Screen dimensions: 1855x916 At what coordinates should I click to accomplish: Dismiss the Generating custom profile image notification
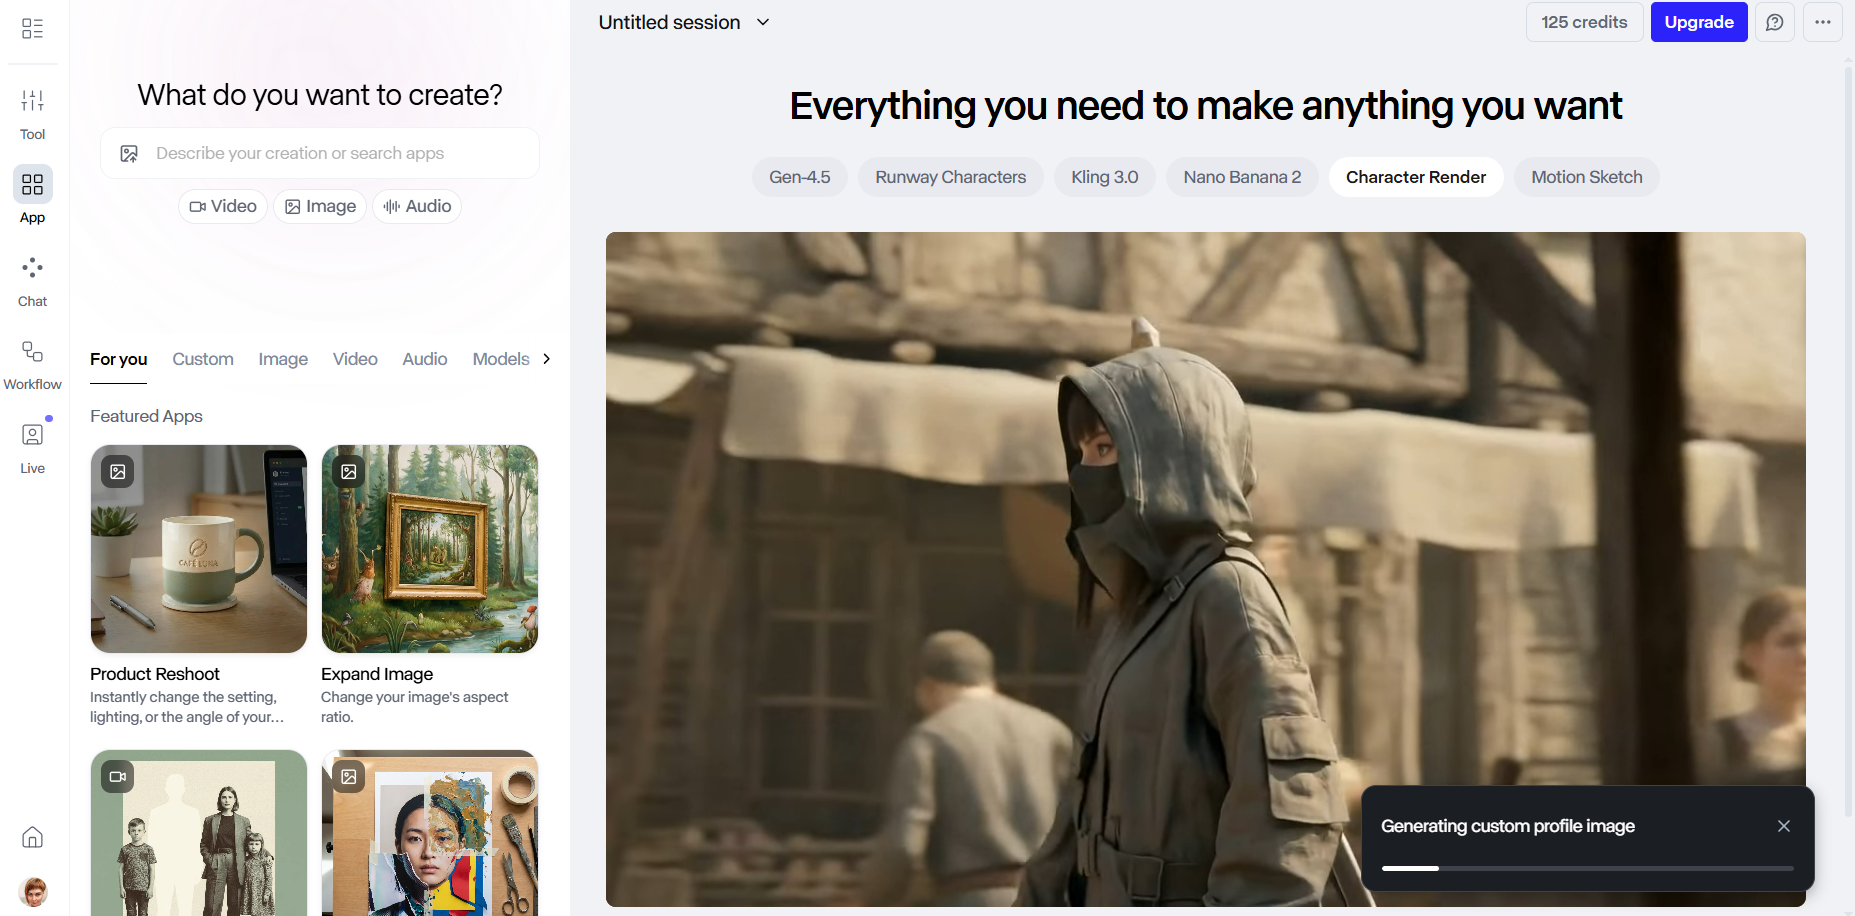pyautogui.click(x=1783, y=826)
